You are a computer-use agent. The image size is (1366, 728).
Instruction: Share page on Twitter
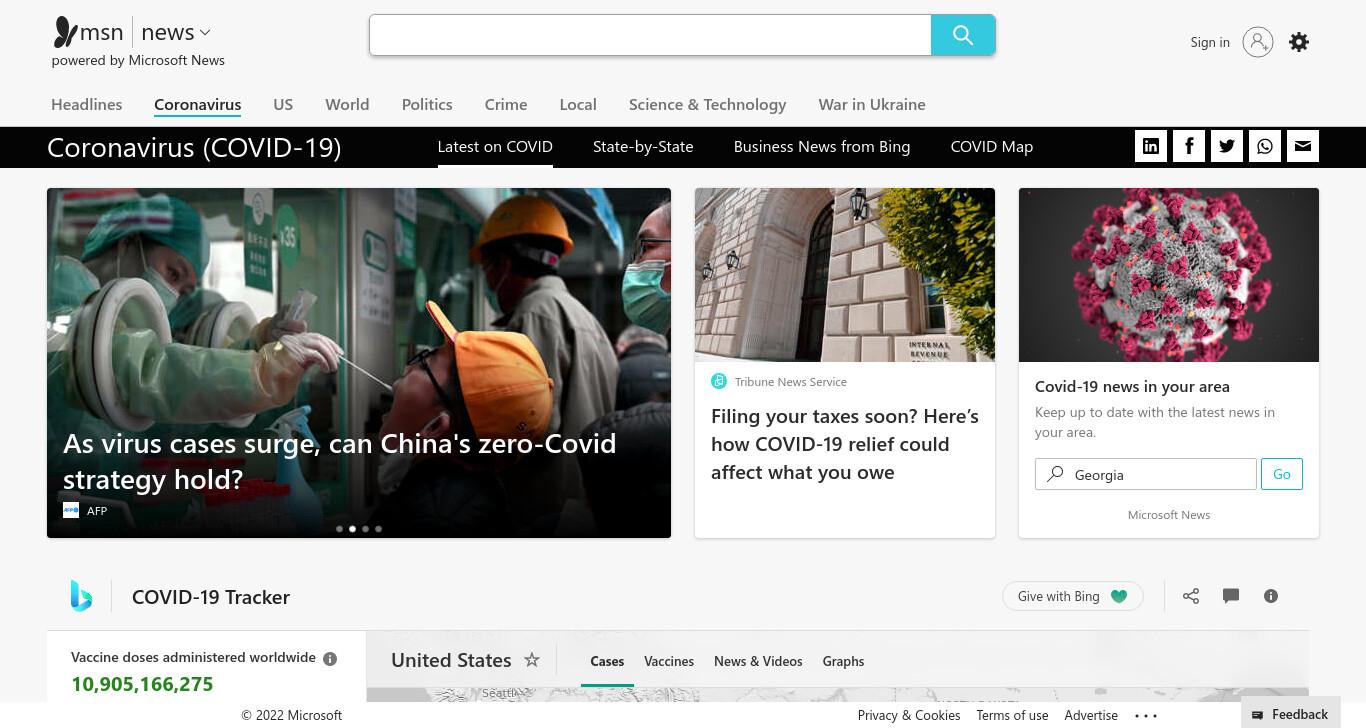[x=1227, y=146]
